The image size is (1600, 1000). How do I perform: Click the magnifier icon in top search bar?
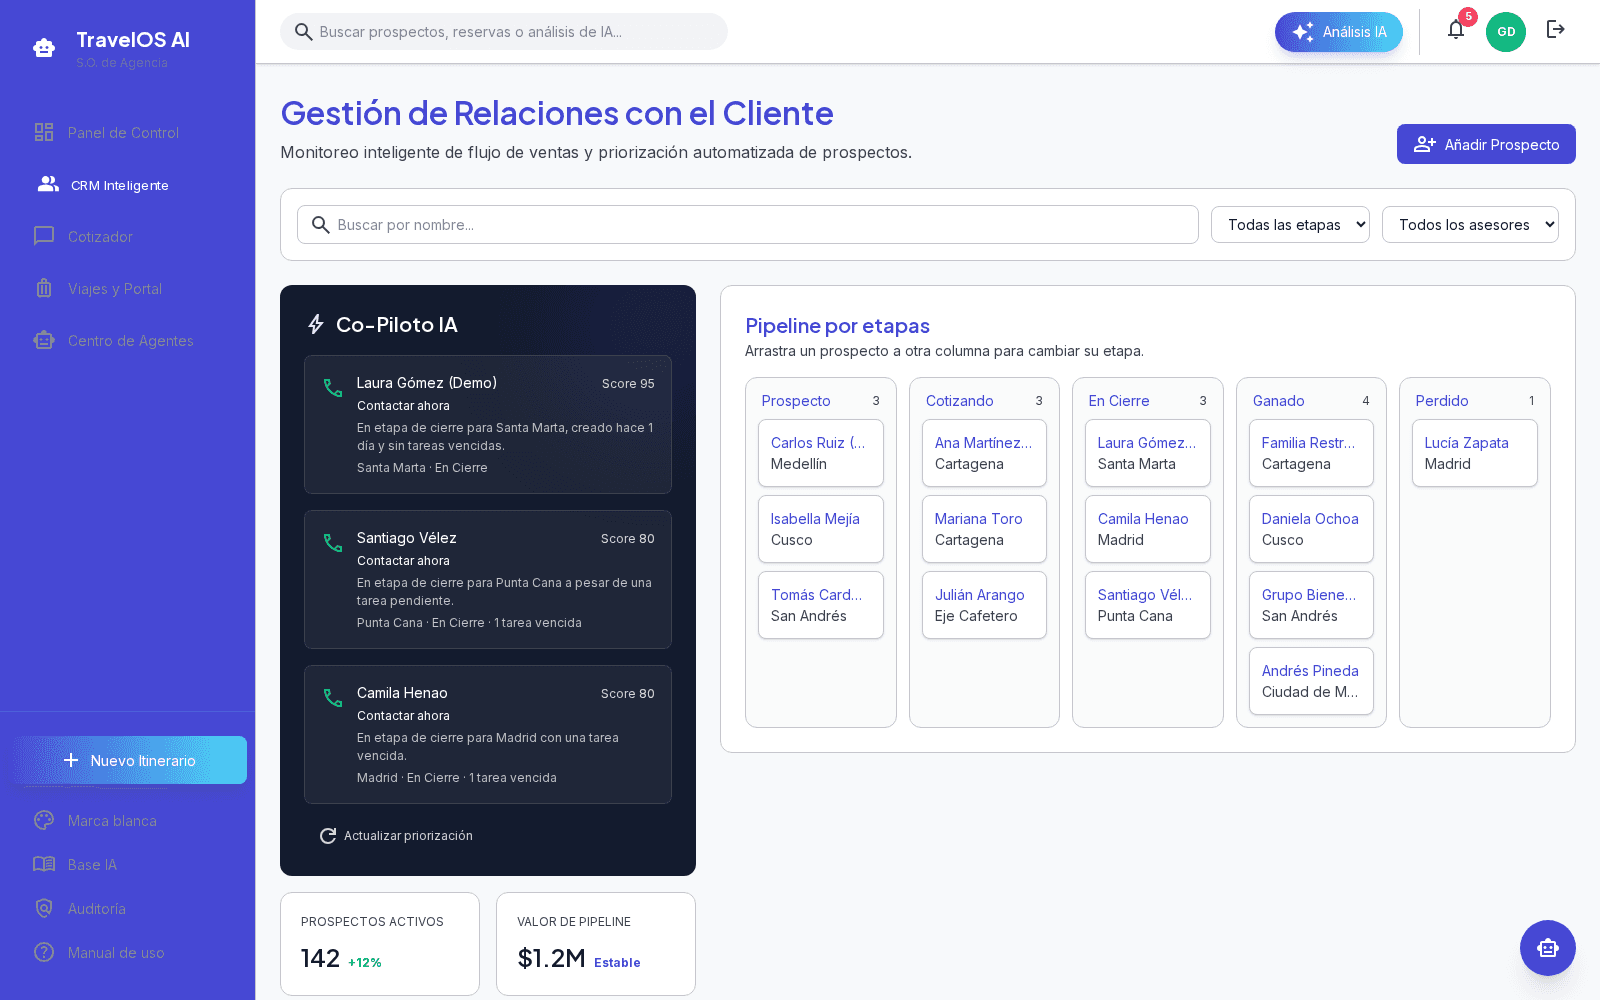(304, 32)
